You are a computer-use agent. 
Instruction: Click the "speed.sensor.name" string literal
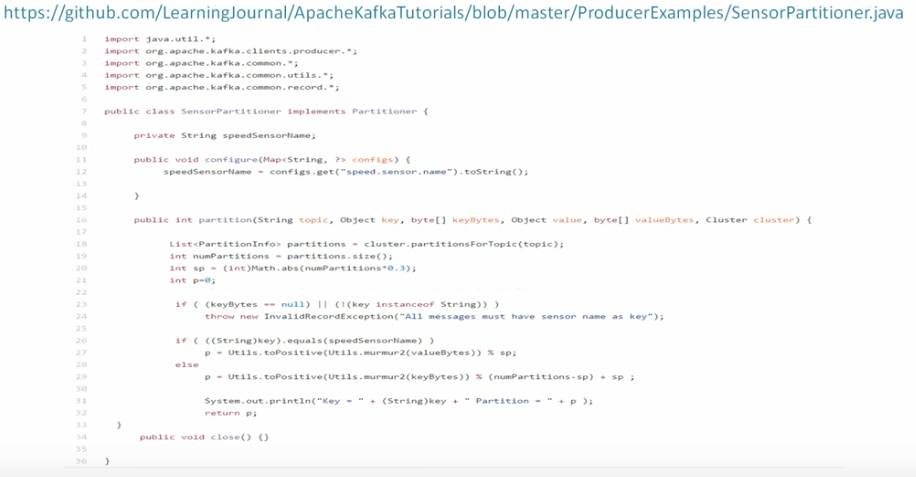(396, 172)
